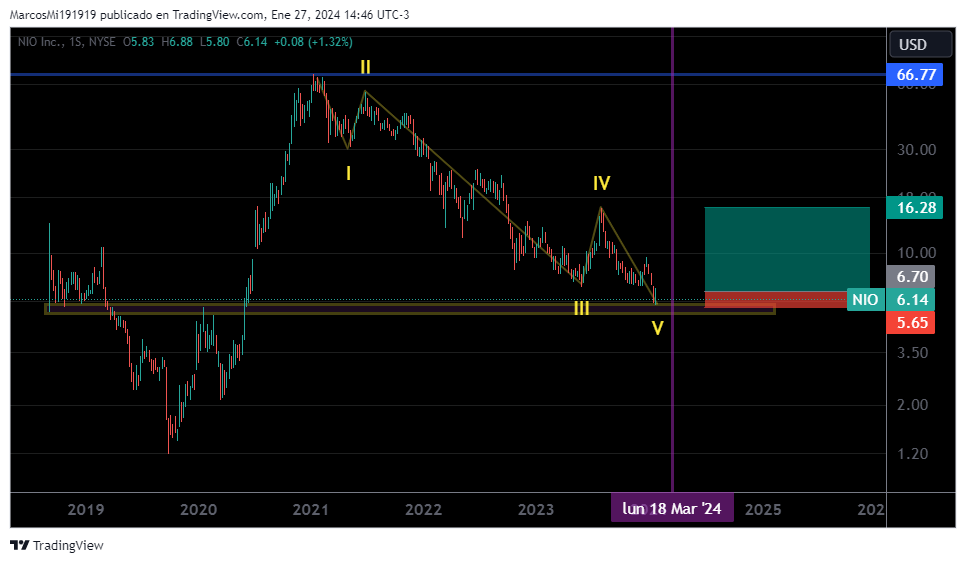Click the 2021 label on time axis

[x=310, y=509]
